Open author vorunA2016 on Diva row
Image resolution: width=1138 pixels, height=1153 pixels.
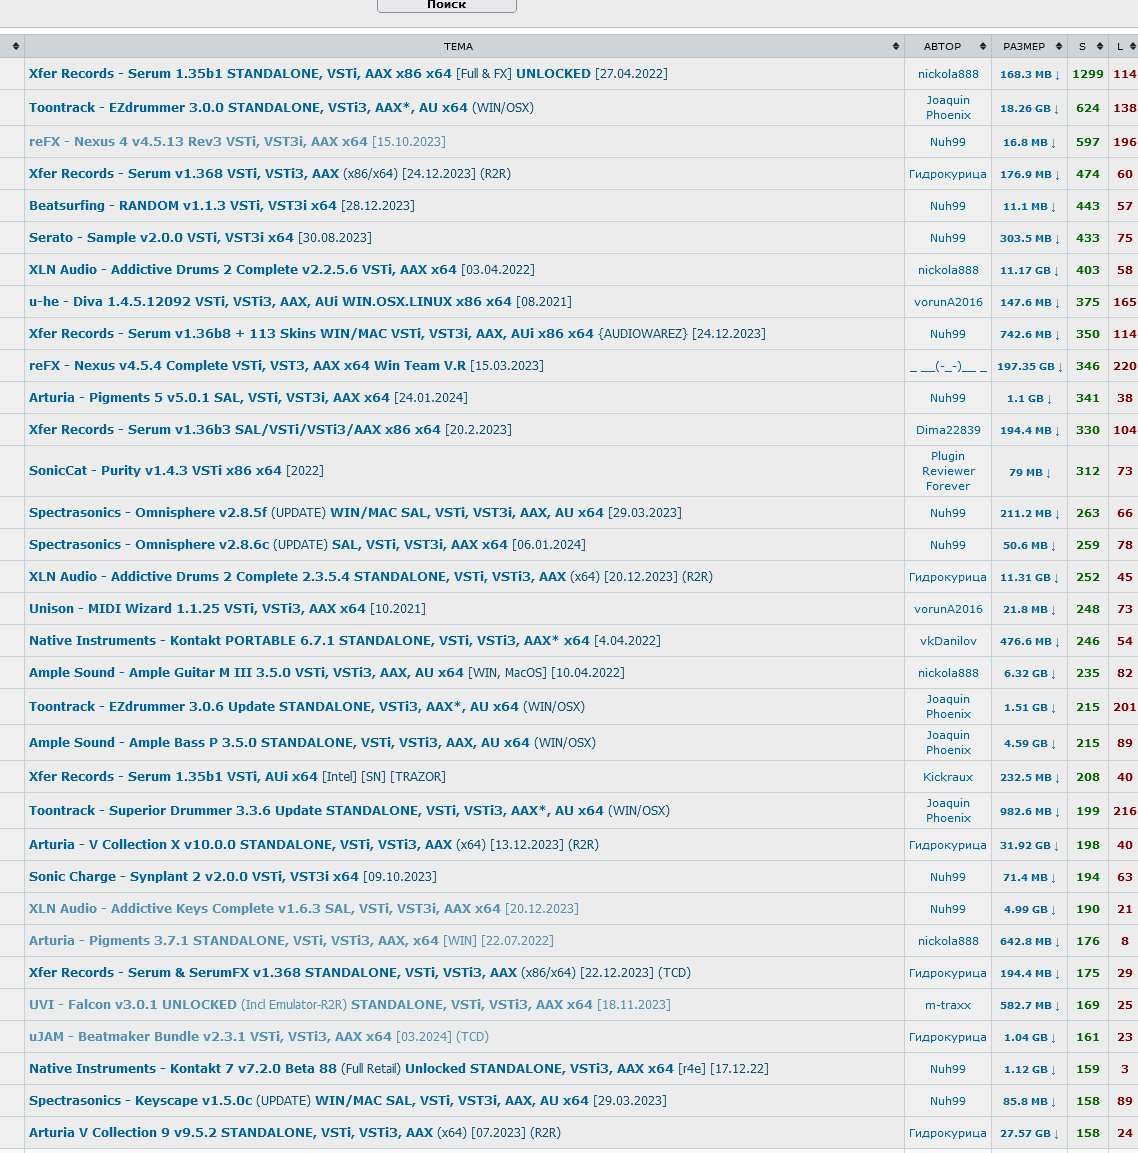(x=948, y=302)
